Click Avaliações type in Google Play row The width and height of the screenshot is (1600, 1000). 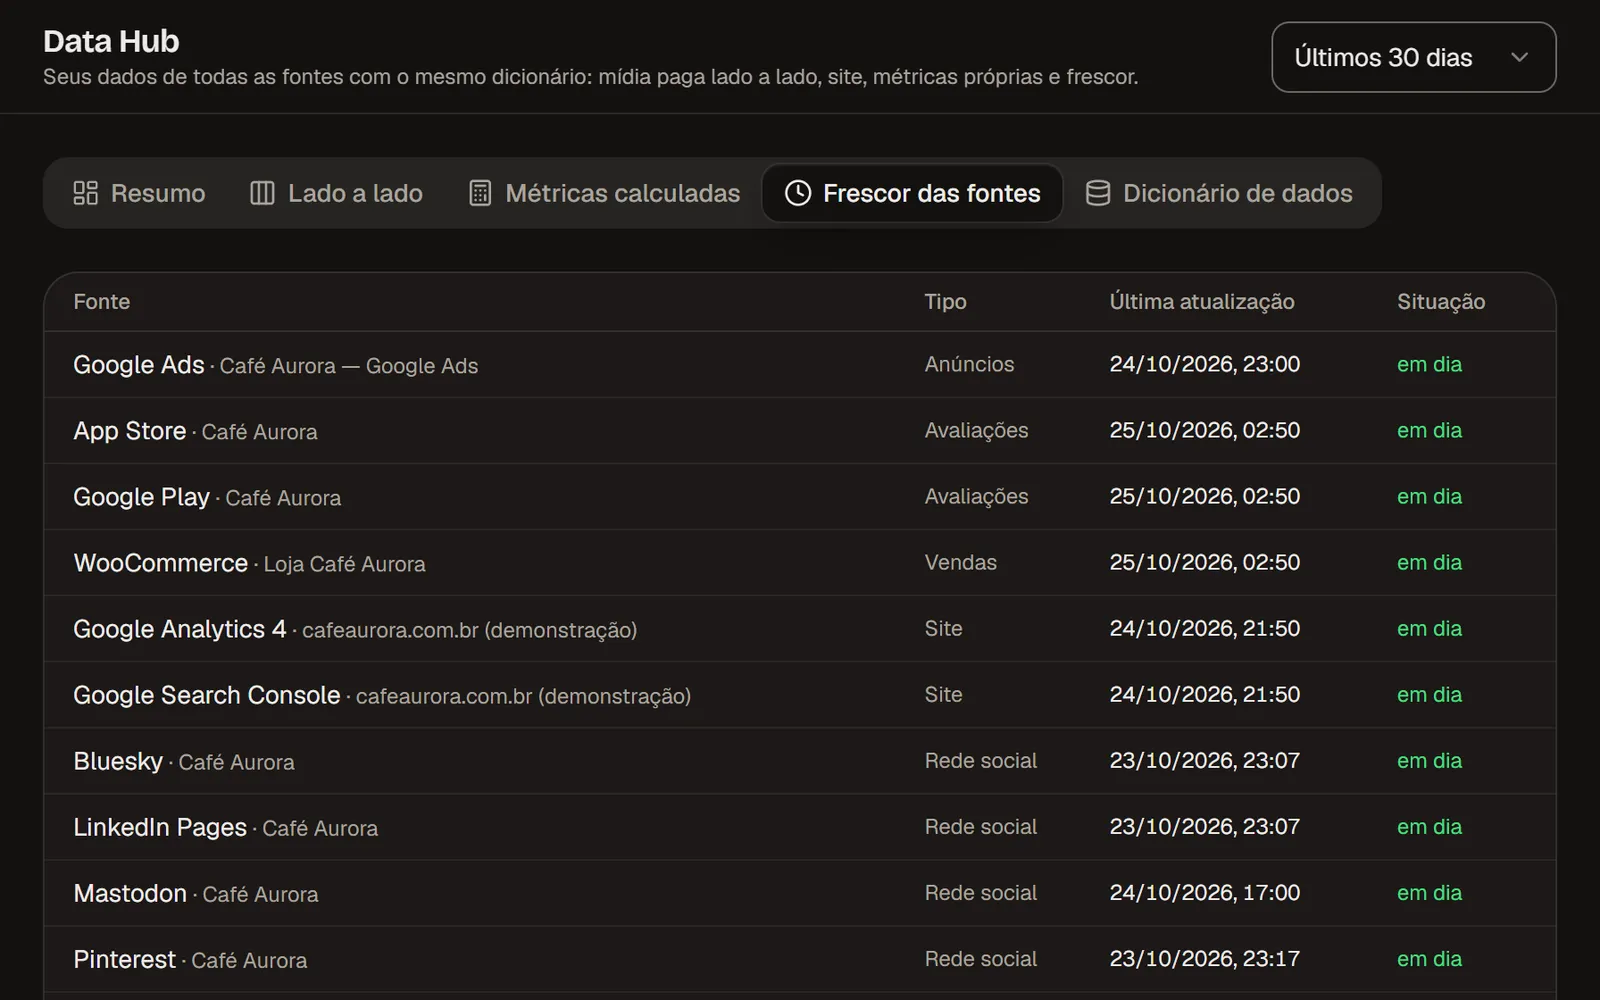(x=976, y=496)
